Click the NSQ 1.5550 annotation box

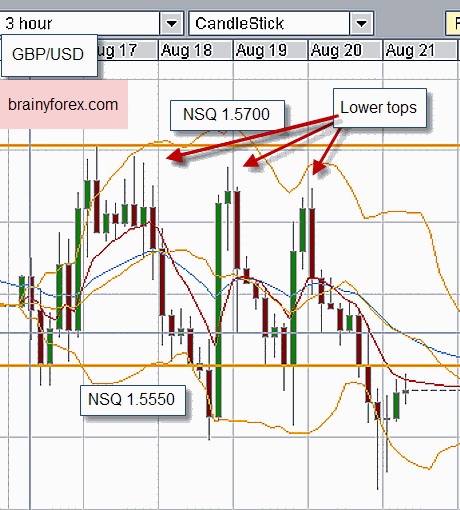tap(133, 400)
